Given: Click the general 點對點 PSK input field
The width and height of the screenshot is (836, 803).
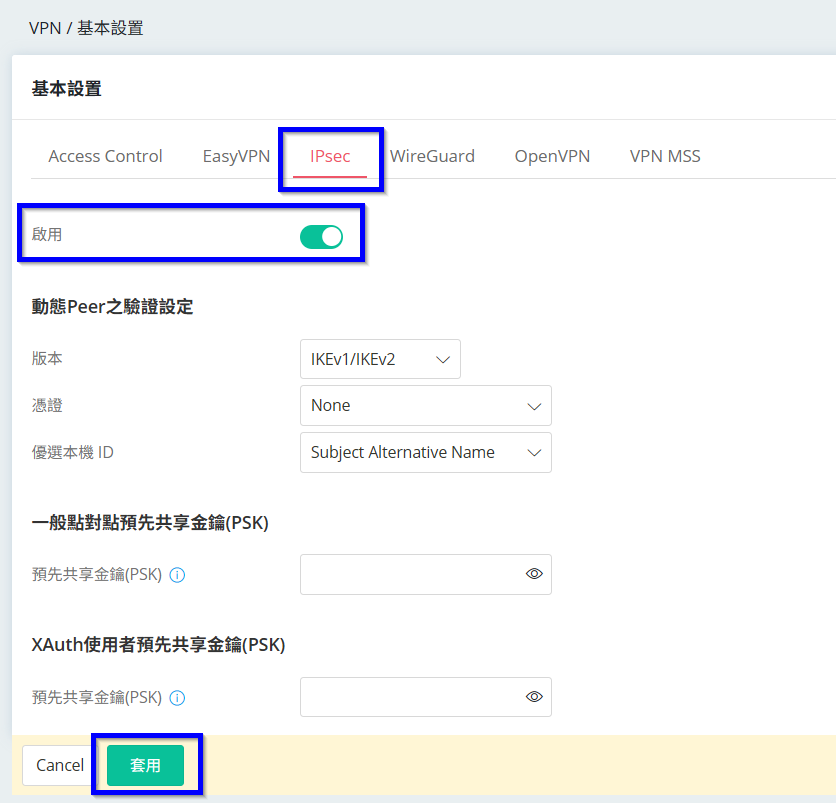Looking at the screenshot, I should [410, 574].
